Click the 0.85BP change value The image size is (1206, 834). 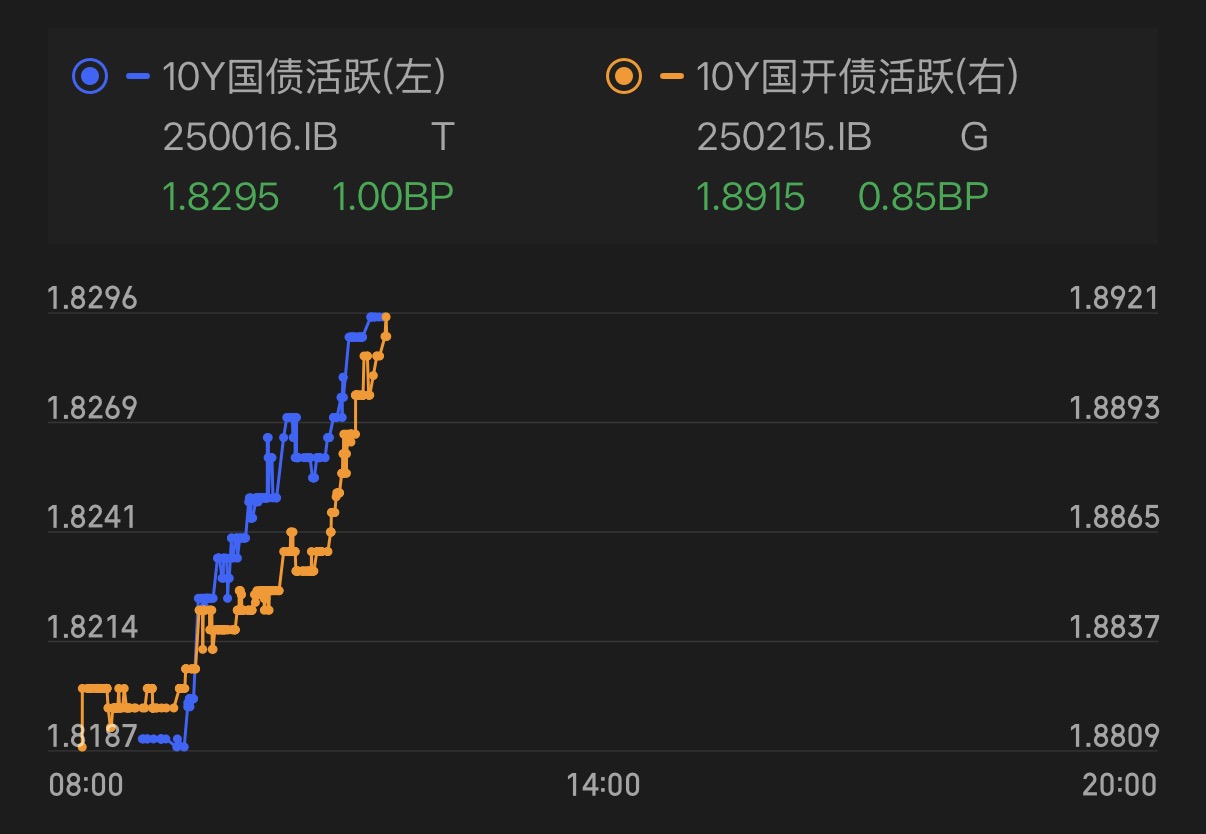pos(923,197)
